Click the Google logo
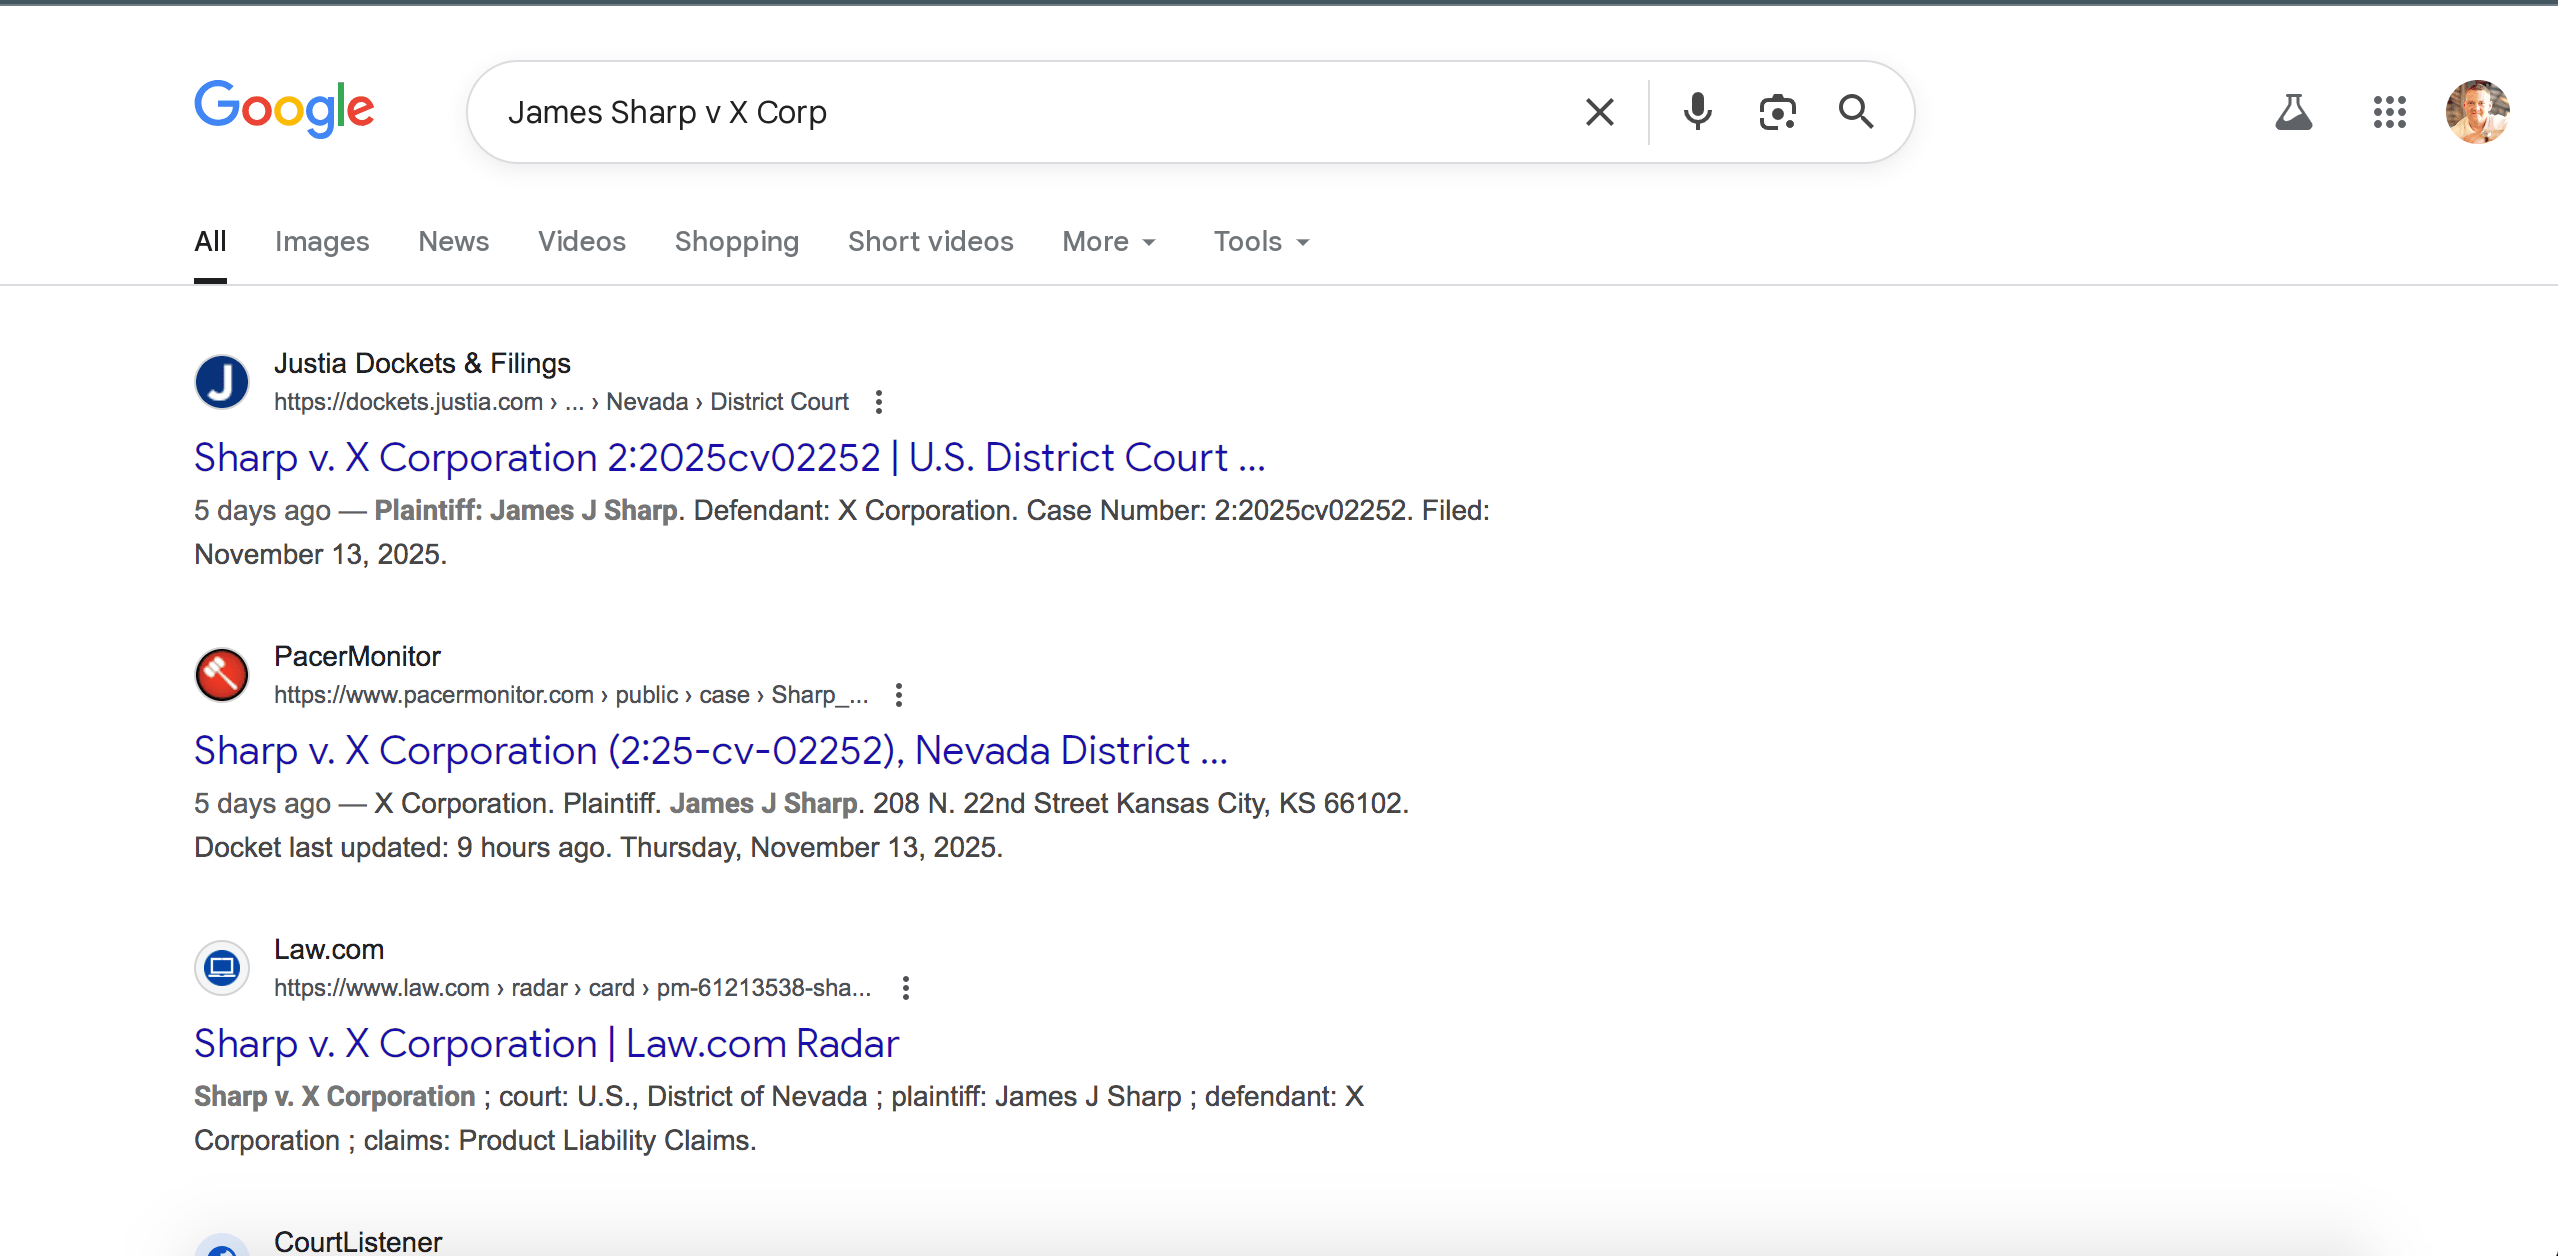Viewport: 2558px width, 1256px height. pyautogui.click(x=284, y=109)
